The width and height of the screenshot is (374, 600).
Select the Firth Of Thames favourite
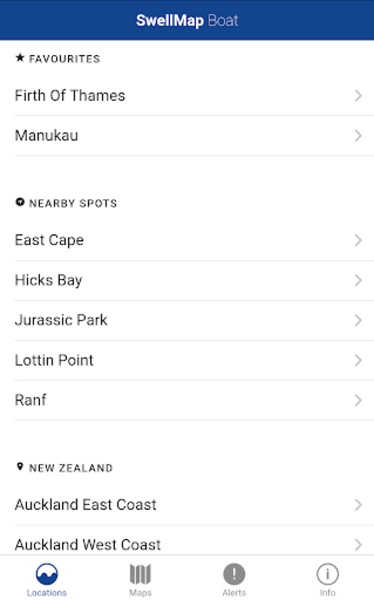194,96
